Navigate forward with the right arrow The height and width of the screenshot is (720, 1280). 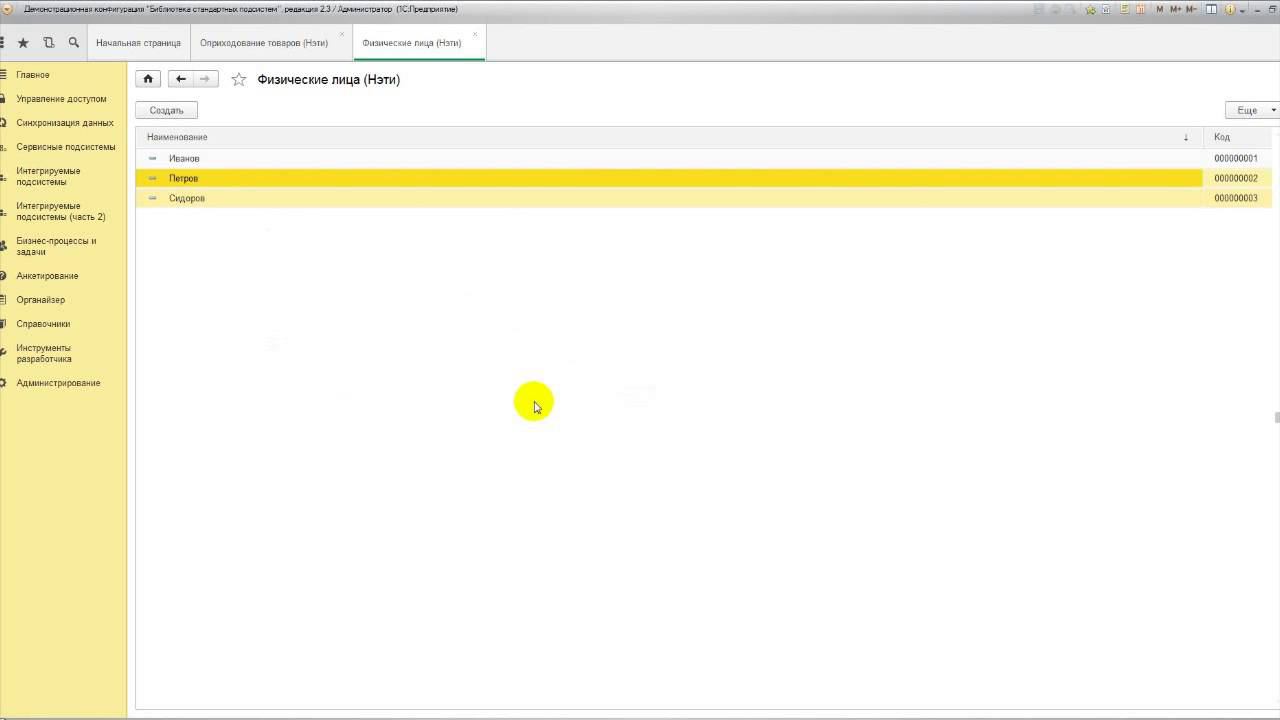(206, 79)
